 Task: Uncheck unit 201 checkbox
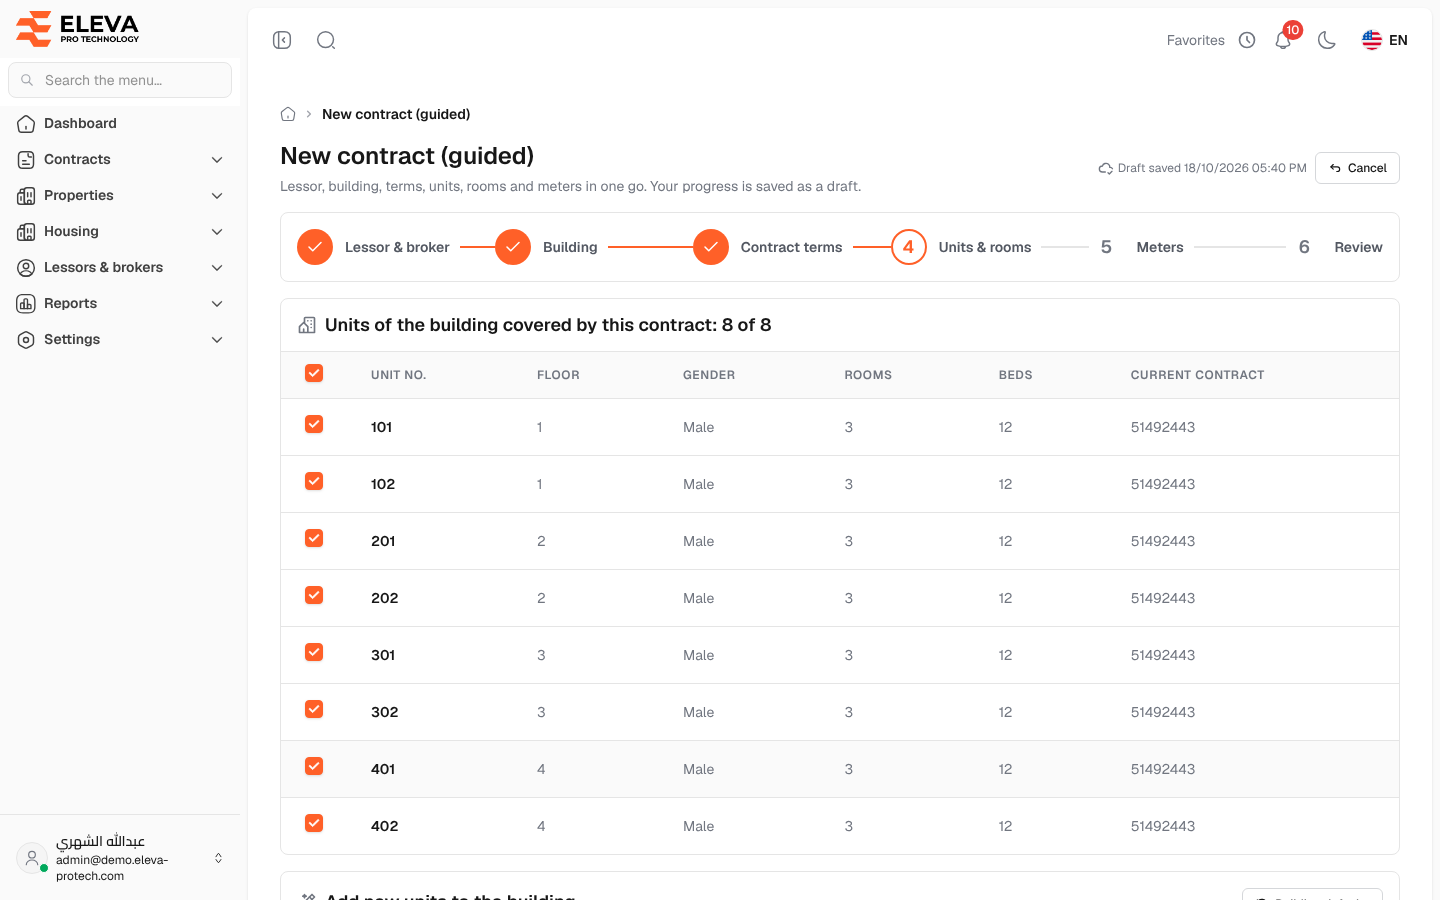(314, 538)
